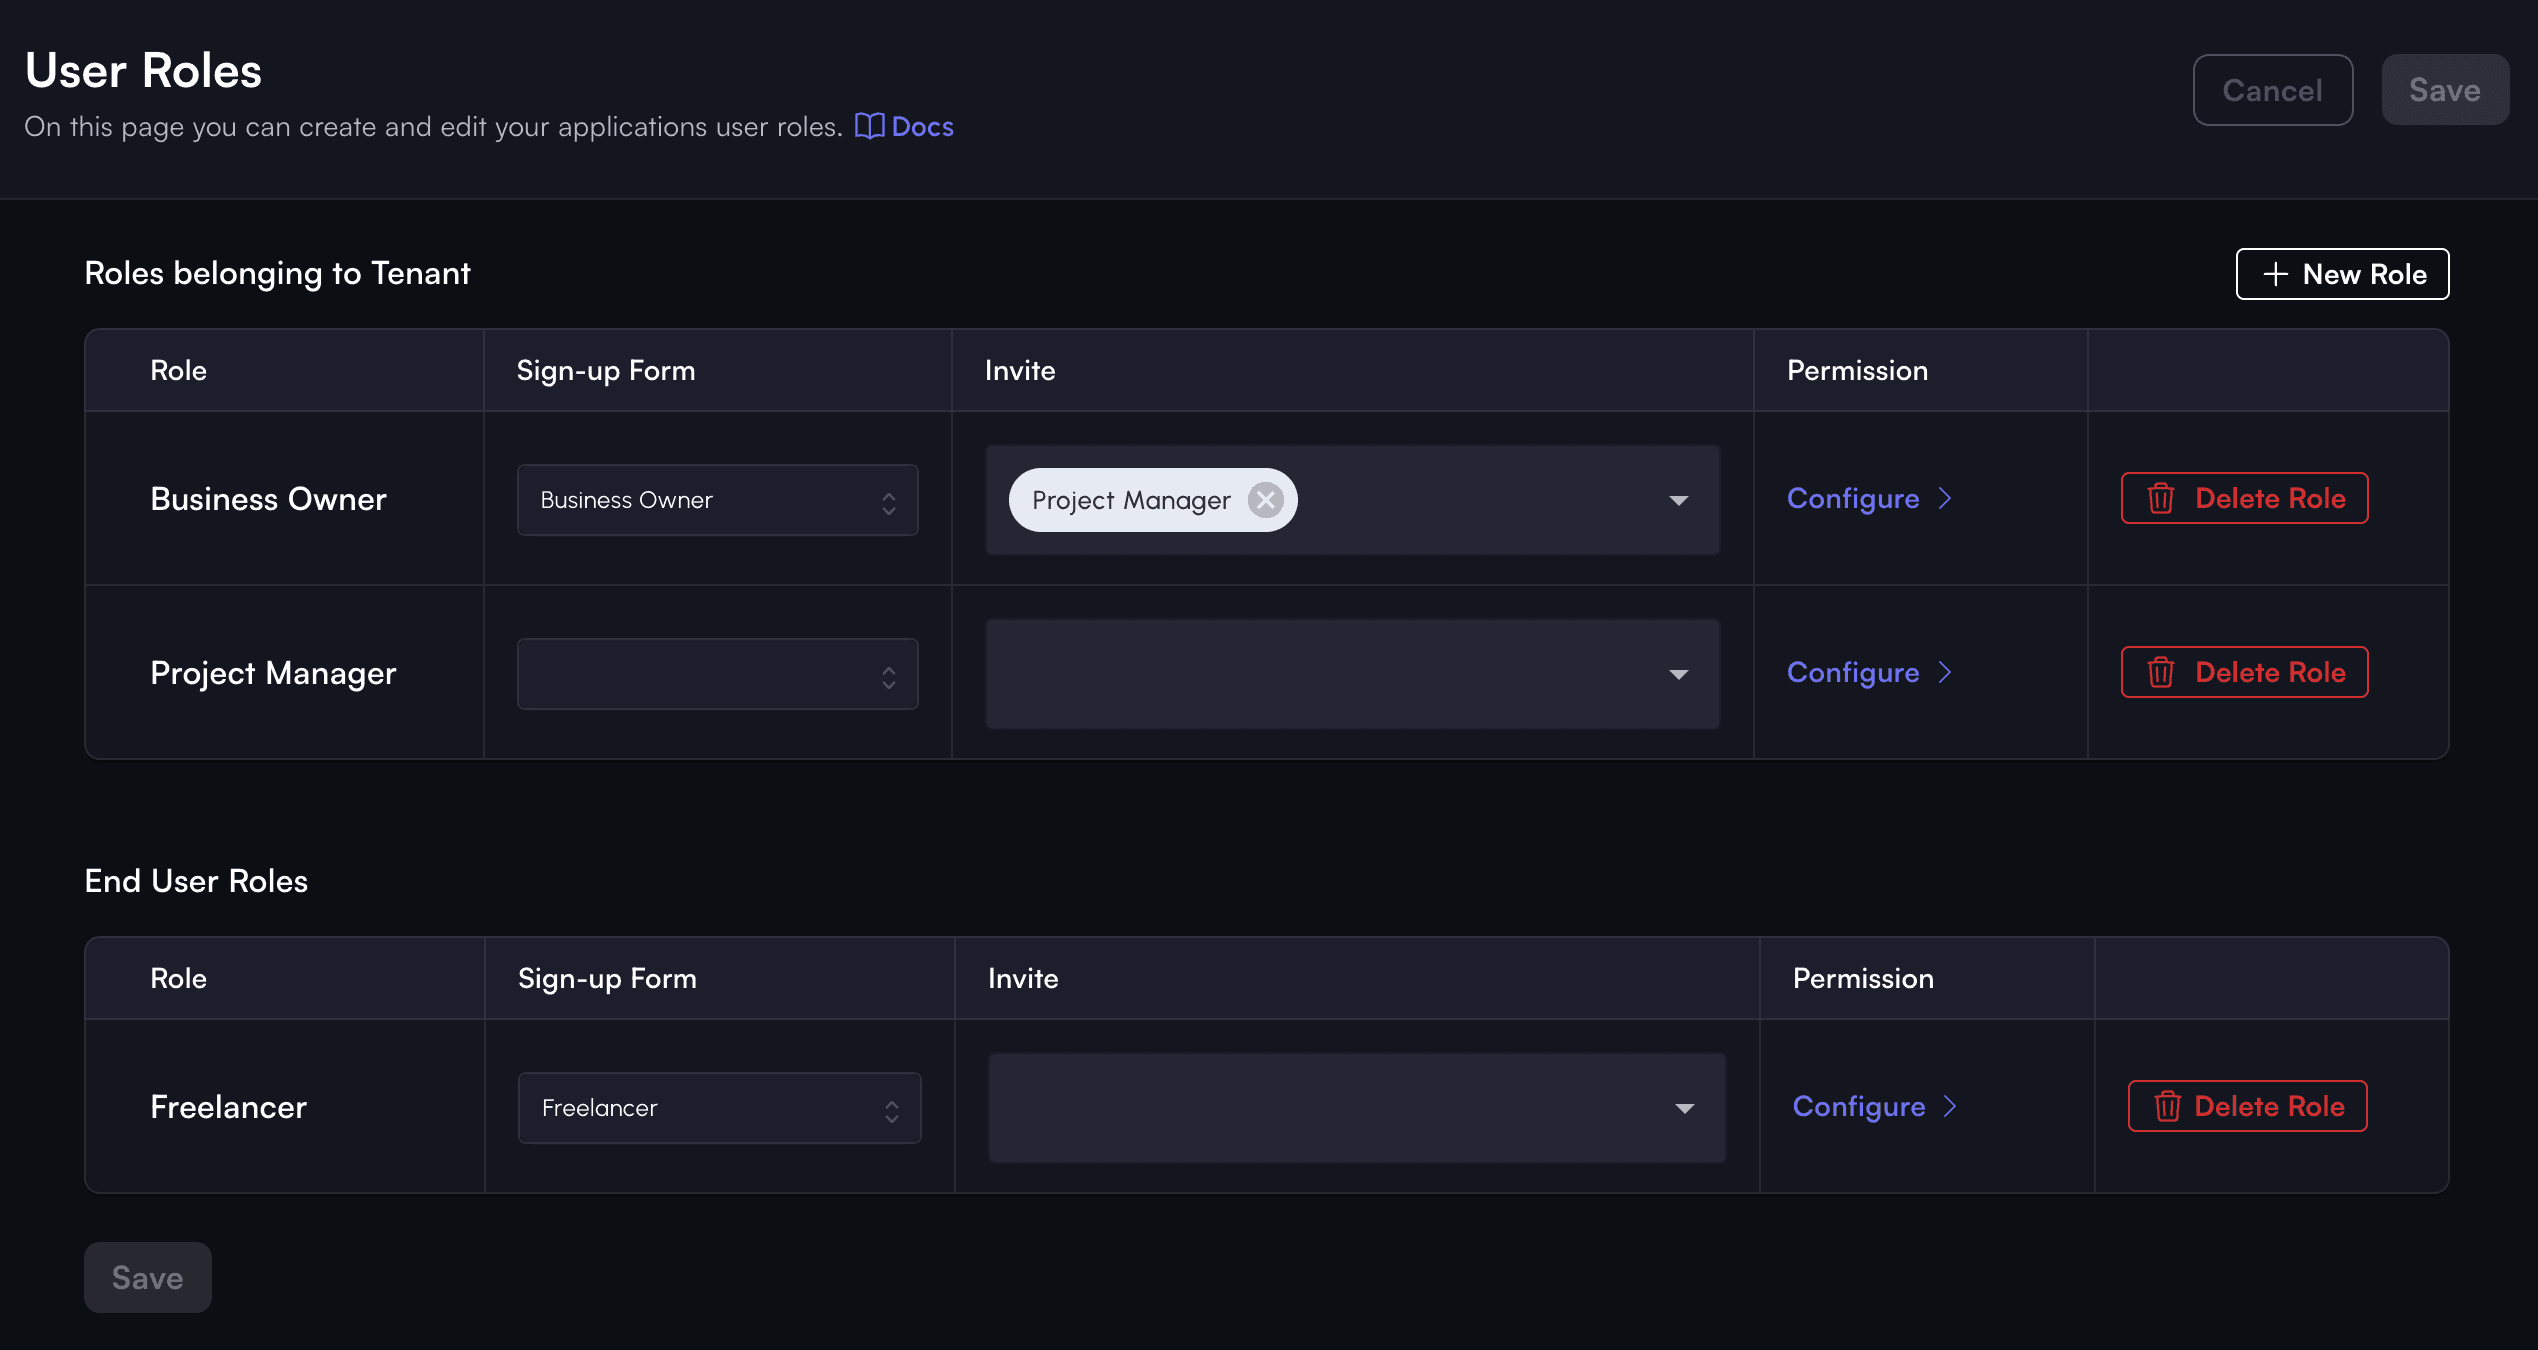The width and height of the screenshot is (2538, 1350).
Task: Open Project Manager's empty sign-up form selector
Action: 717,674
